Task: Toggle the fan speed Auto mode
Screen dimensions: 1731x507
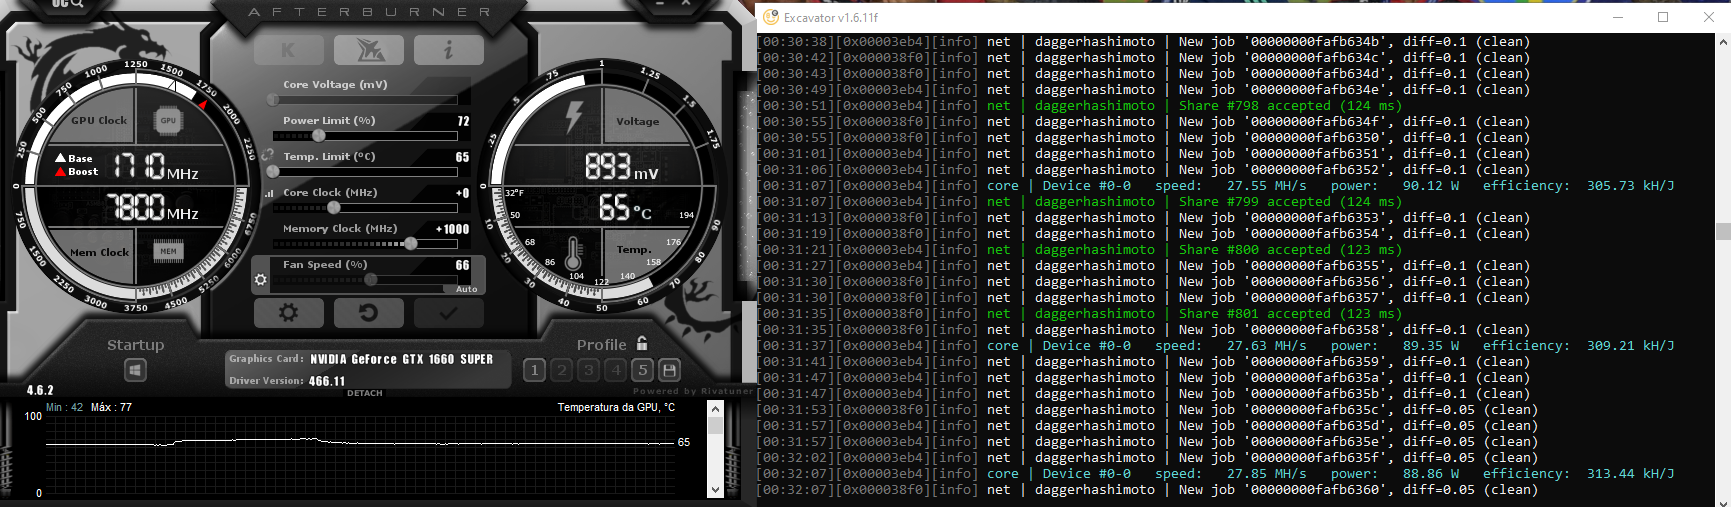Action: (466, 289)
